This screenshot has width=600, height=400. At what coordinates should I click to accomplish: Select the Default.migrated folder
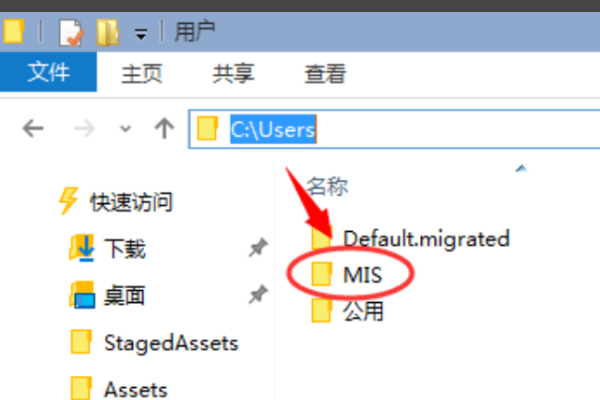[x=411, y=238]
